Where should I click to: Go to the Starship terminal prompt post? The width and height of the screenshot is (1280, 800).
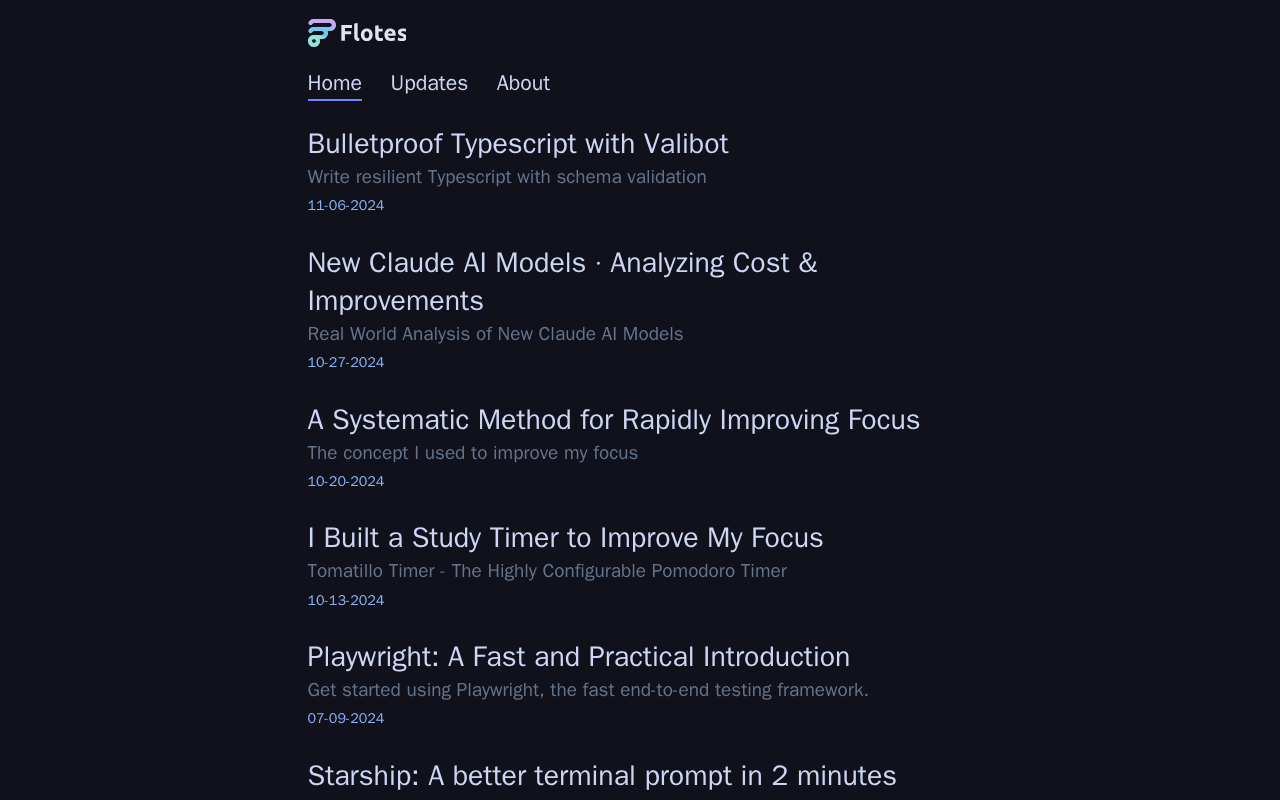coord(601,776)
